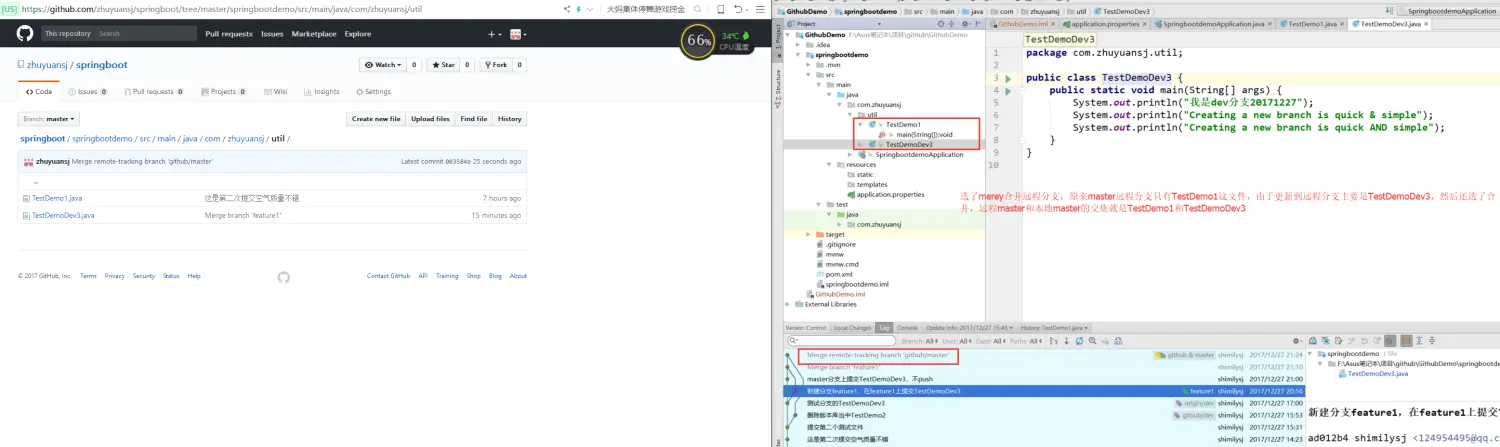This screenshot has width=1500, height=447.
Task: Switch to the repository Wiki tab
Action: (276, 92)
